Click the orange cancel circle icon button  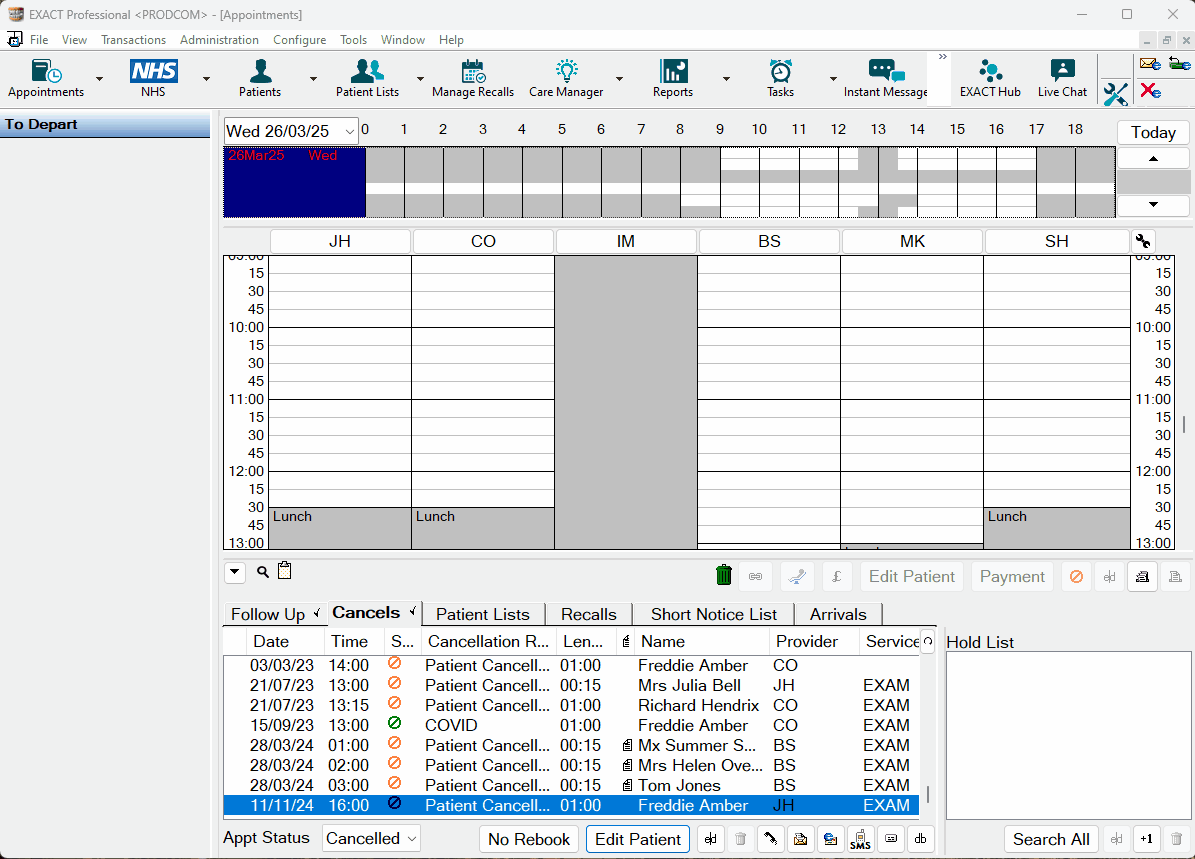pyautogui.click(x=1076, y=576)
